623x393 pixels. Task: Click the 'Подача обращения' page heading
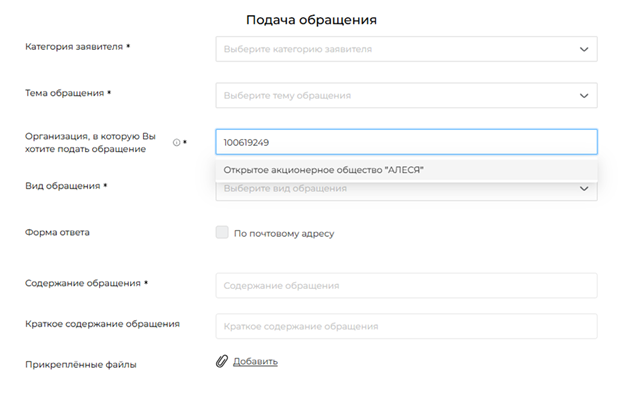pyautogui.click(x=311, y=20)
